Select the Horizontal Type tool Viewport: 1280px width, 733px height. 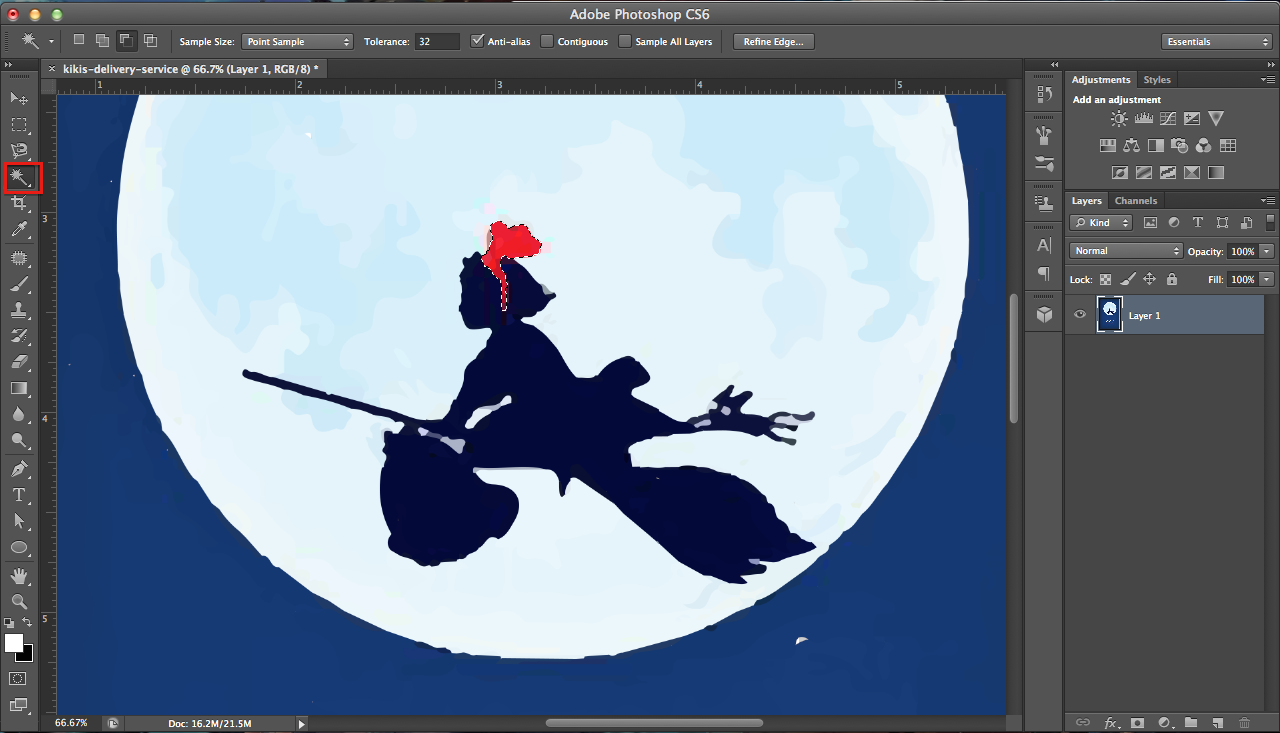click(19, 495)
